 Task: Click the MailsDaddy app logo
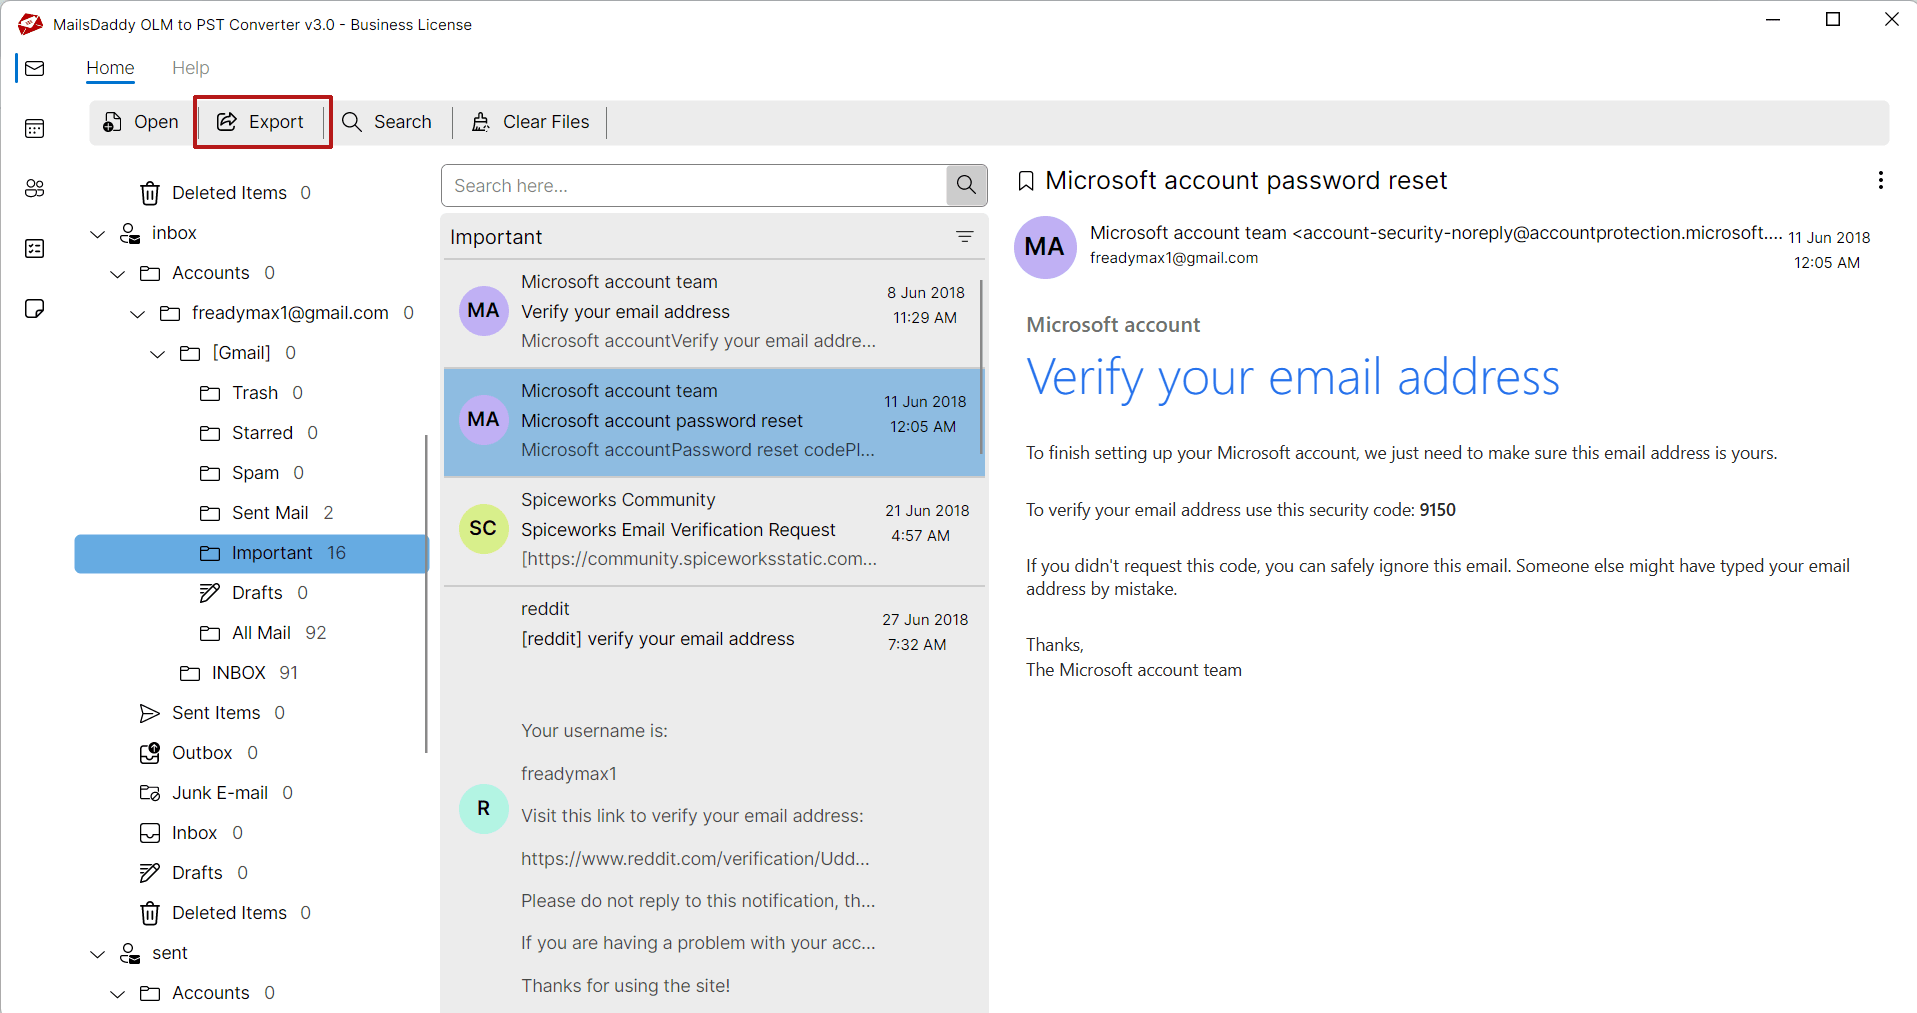point(30,24)
